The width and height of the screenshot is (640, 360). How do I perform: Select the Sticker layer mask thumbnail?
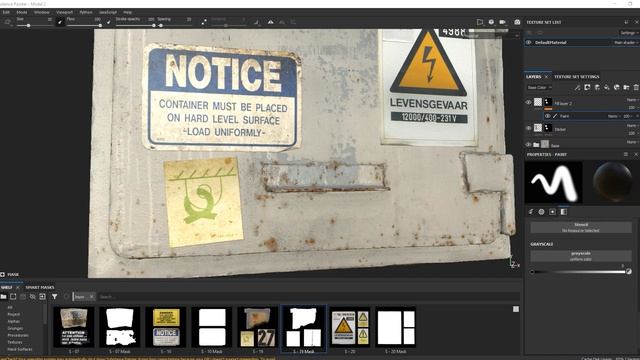548,128
